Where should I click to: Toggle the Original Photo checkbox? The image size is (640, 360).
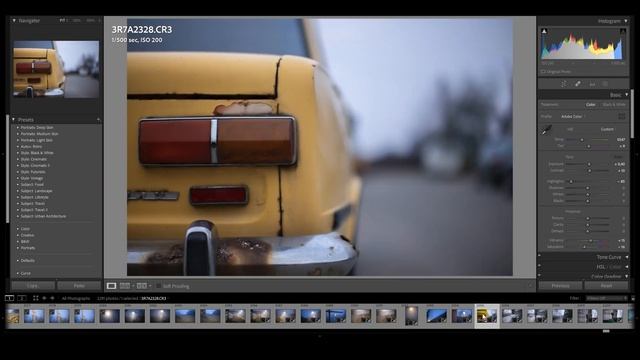[x=543, y=71]
